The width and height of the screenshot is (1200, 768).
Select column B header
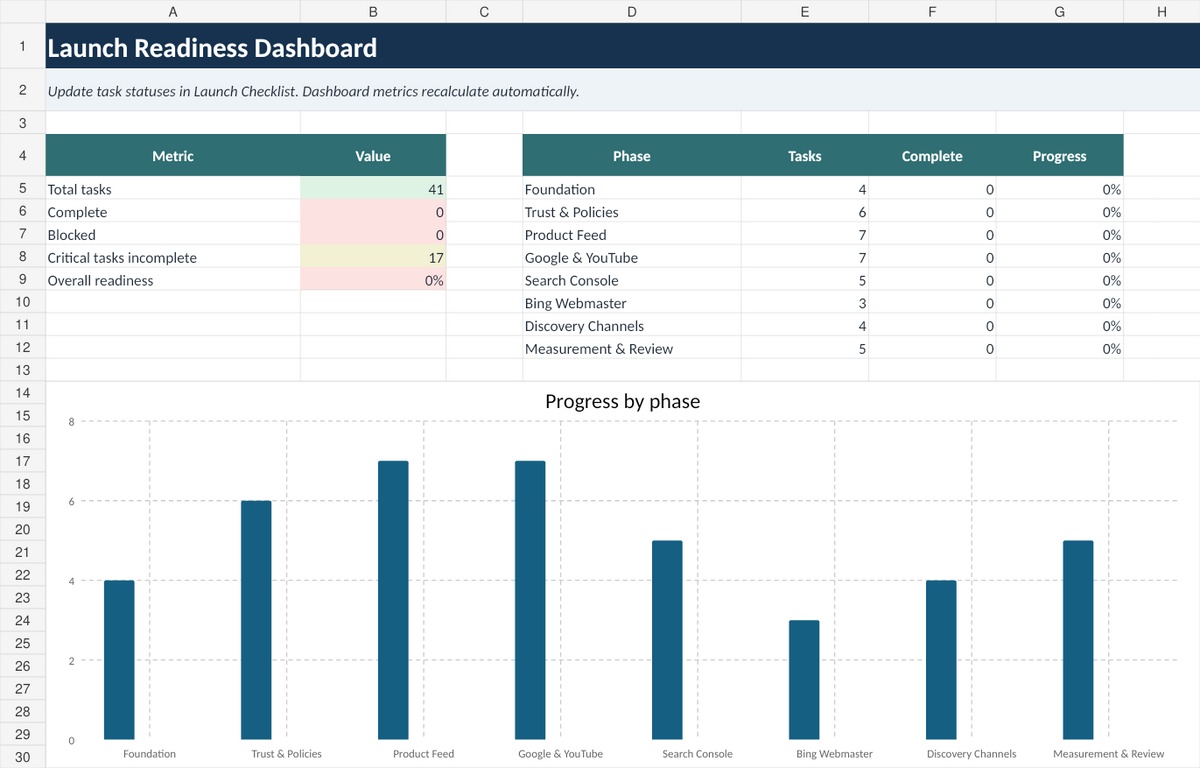(373, 12)
